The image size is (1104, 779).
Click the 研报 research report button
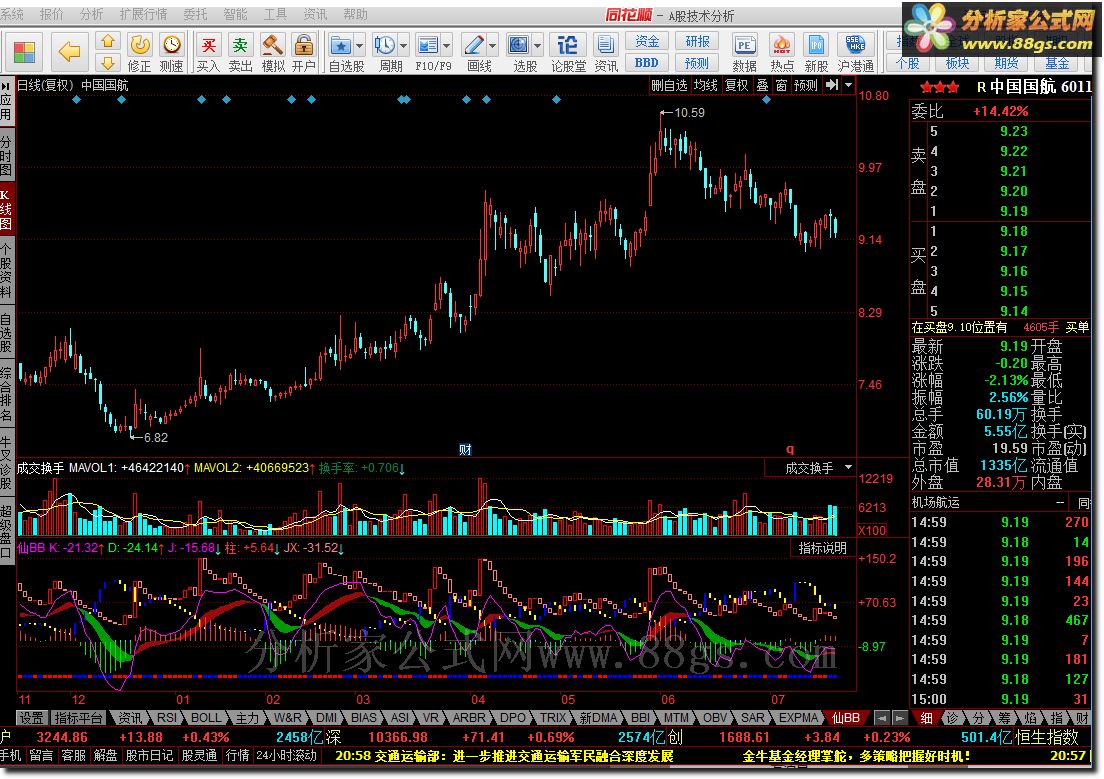(x=697, y=42)
